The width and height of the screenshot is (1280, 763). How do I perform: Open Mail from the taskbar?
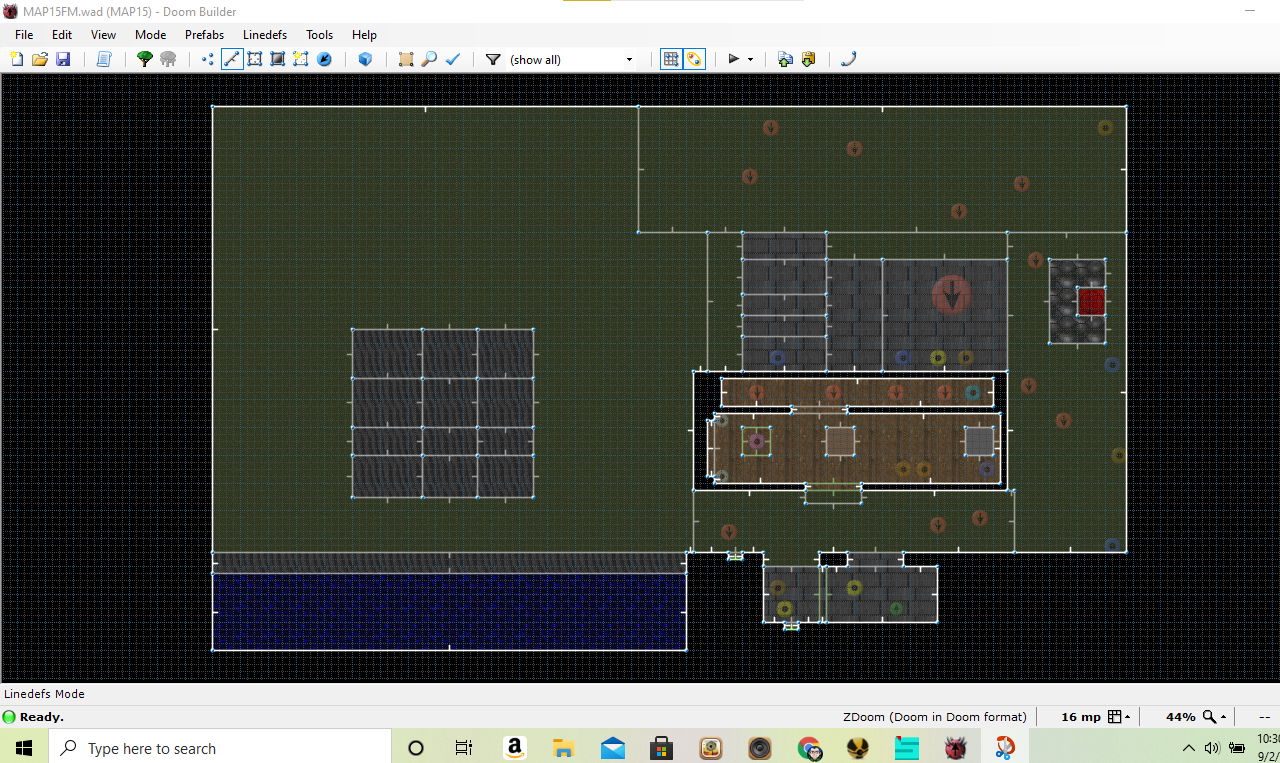pyautogui.click(x=613, y=747)
